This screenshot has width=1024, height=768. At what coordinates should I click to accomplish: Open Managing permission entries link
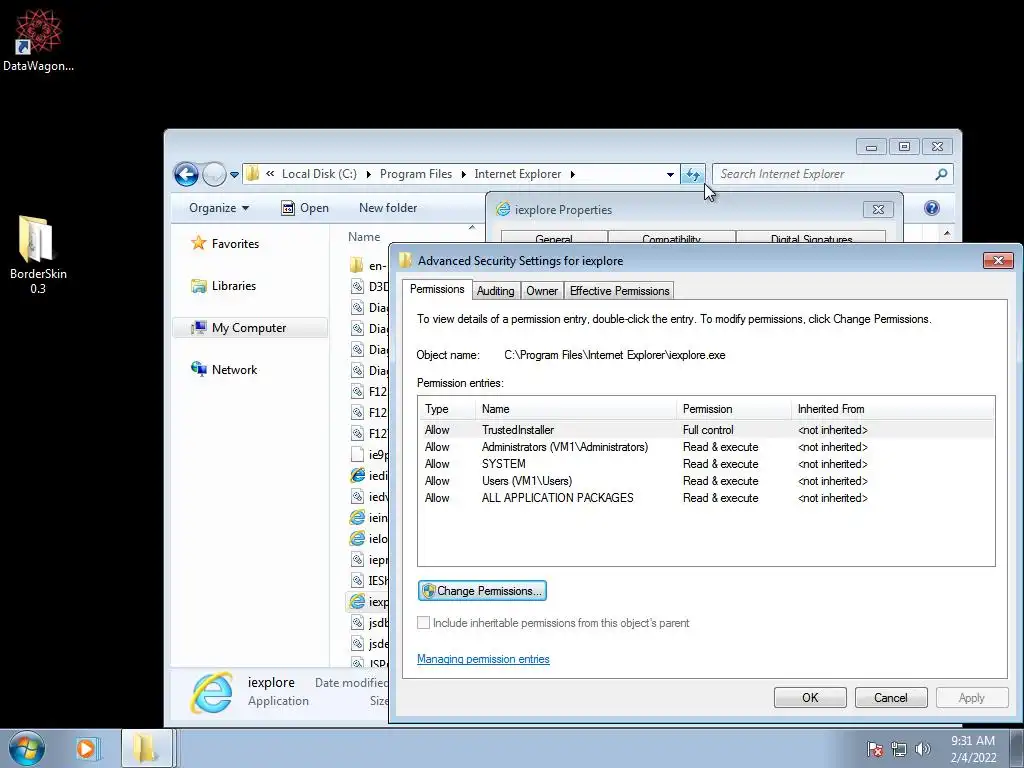483,659
